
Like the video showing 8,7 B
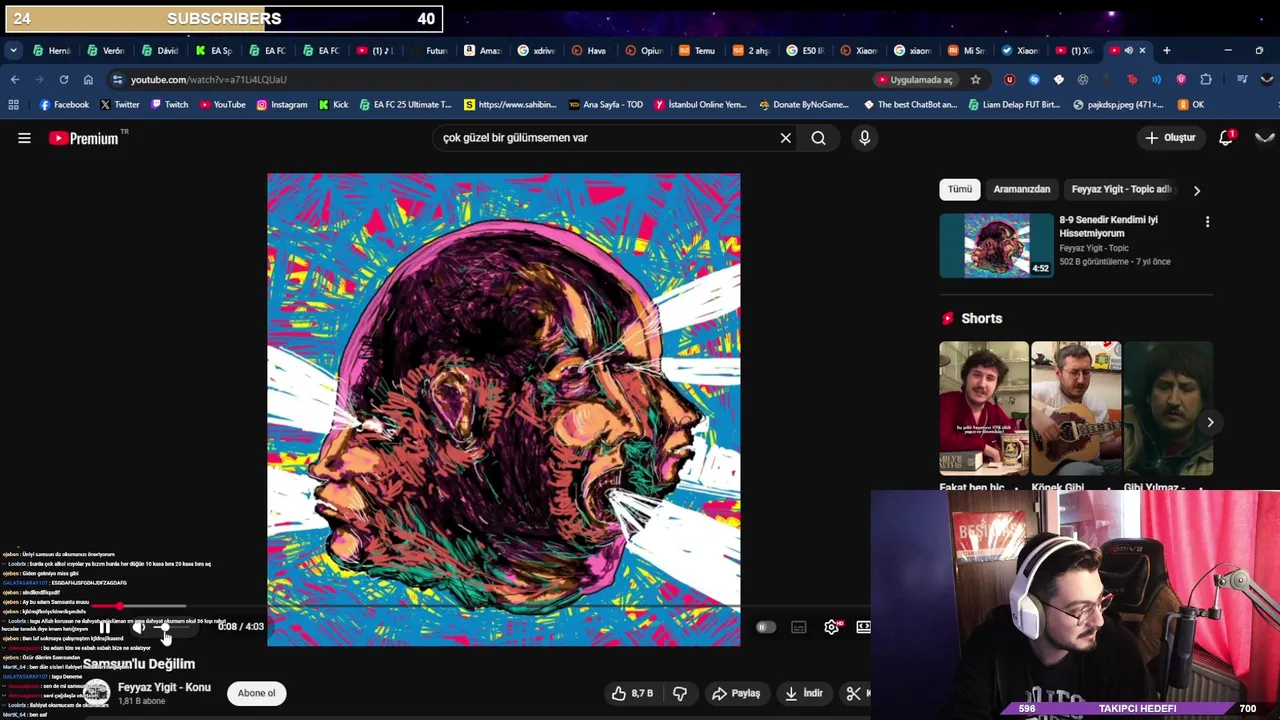coord(632,693)
